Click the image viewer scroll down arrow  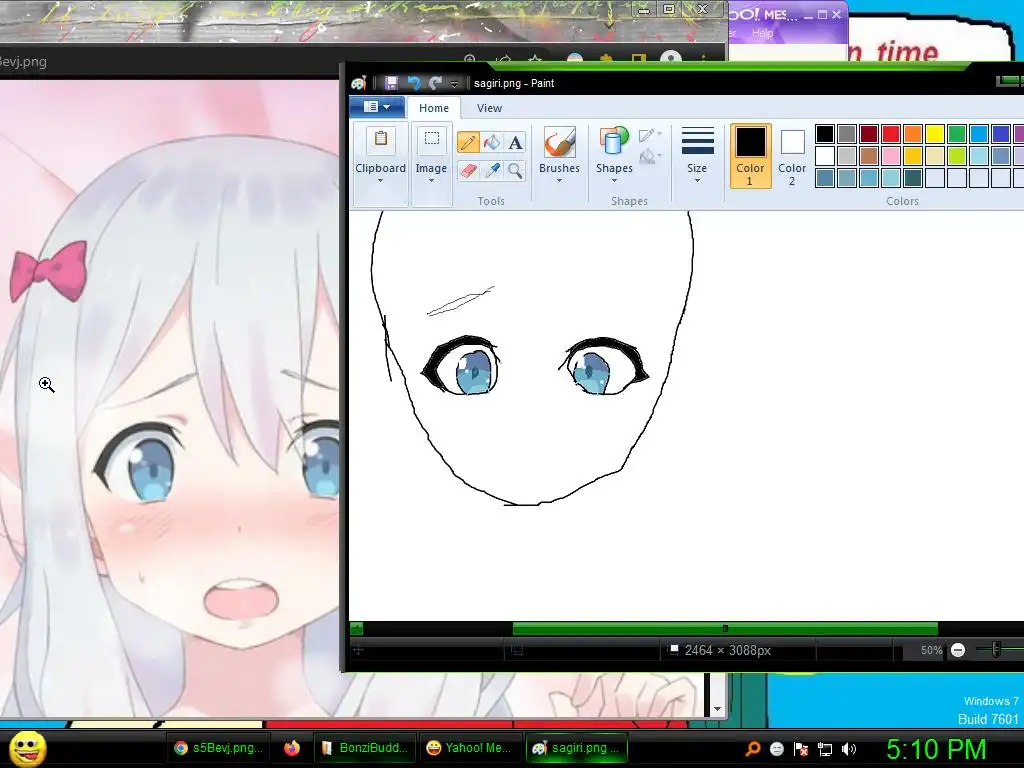[717, 709]
